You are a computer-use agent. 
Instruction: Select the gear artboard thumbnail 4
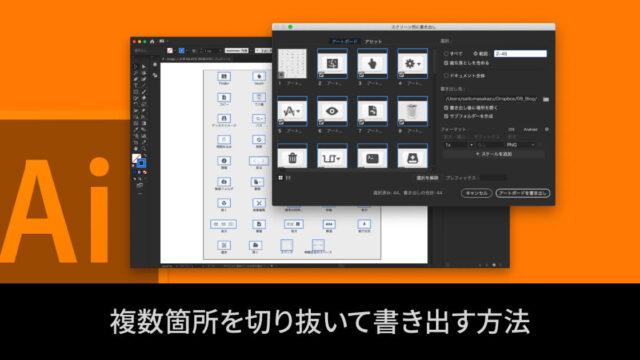coord(412,63)
